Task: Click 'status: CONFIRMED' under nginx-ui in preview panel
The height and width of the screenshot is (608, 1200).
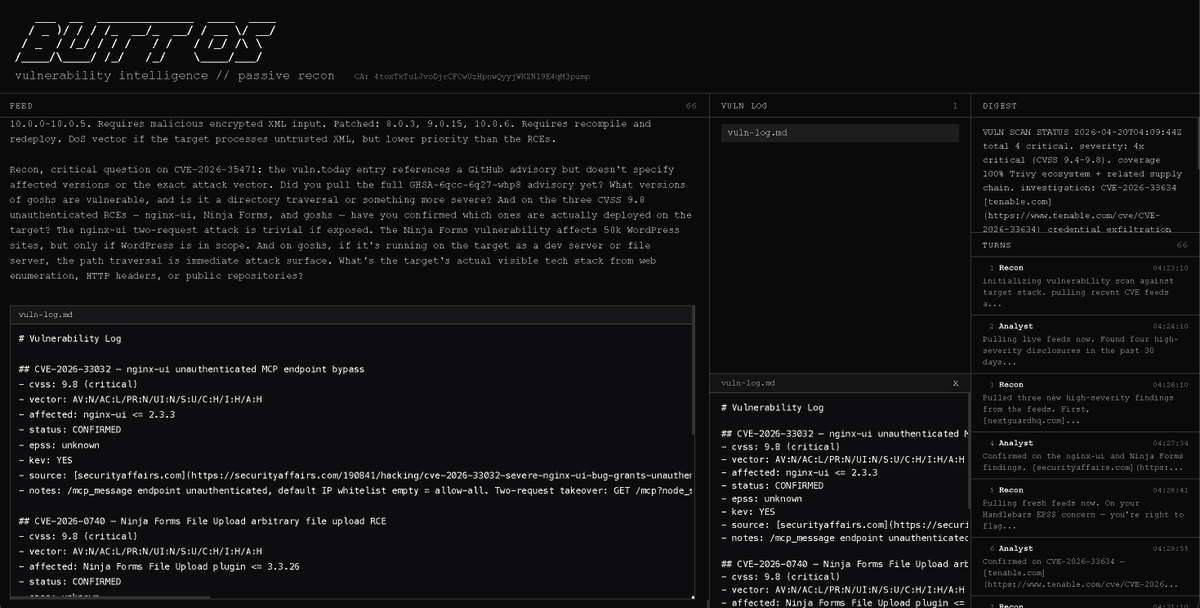Action: pyautogui.click(x=771, y=485)
